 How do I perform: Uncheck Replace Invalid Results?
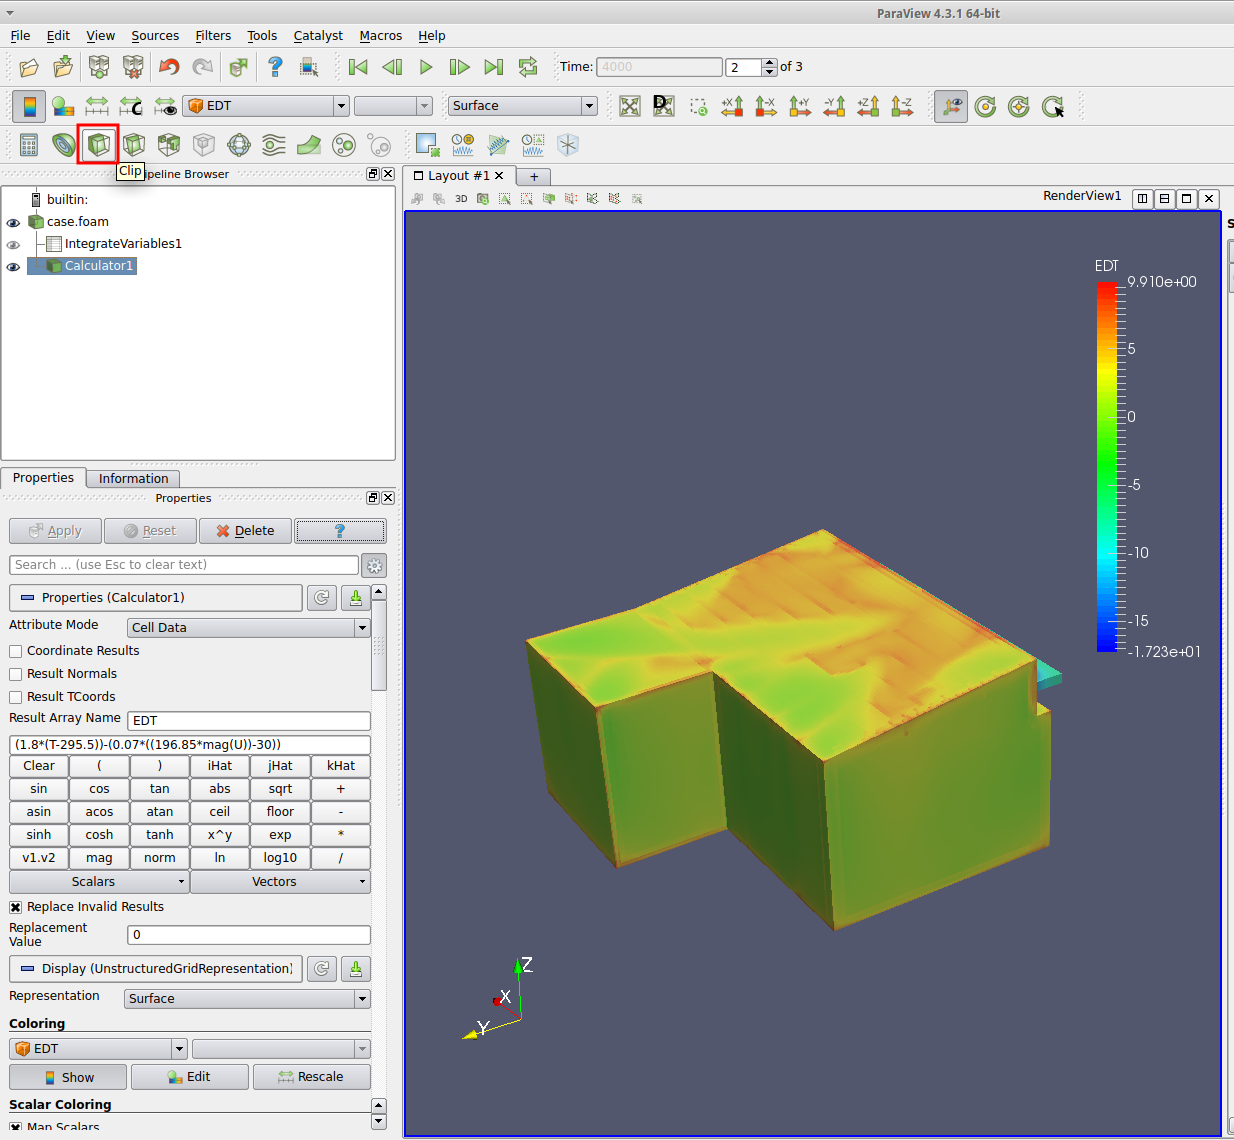[x=16, y=907]
